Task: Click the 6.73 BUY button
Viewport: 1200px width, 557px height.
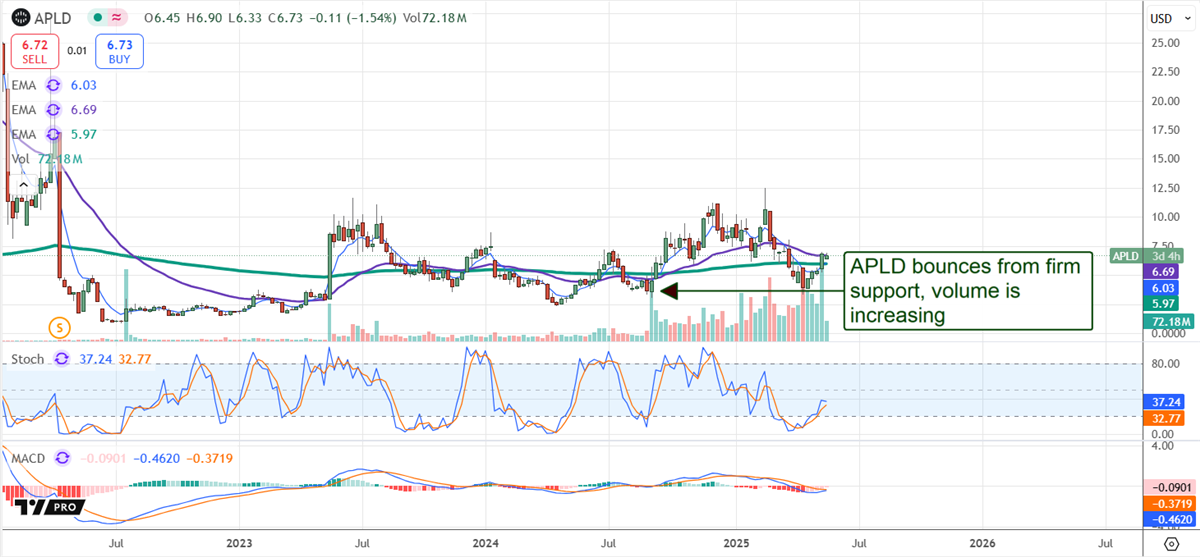Action: (x=119, y=53)
